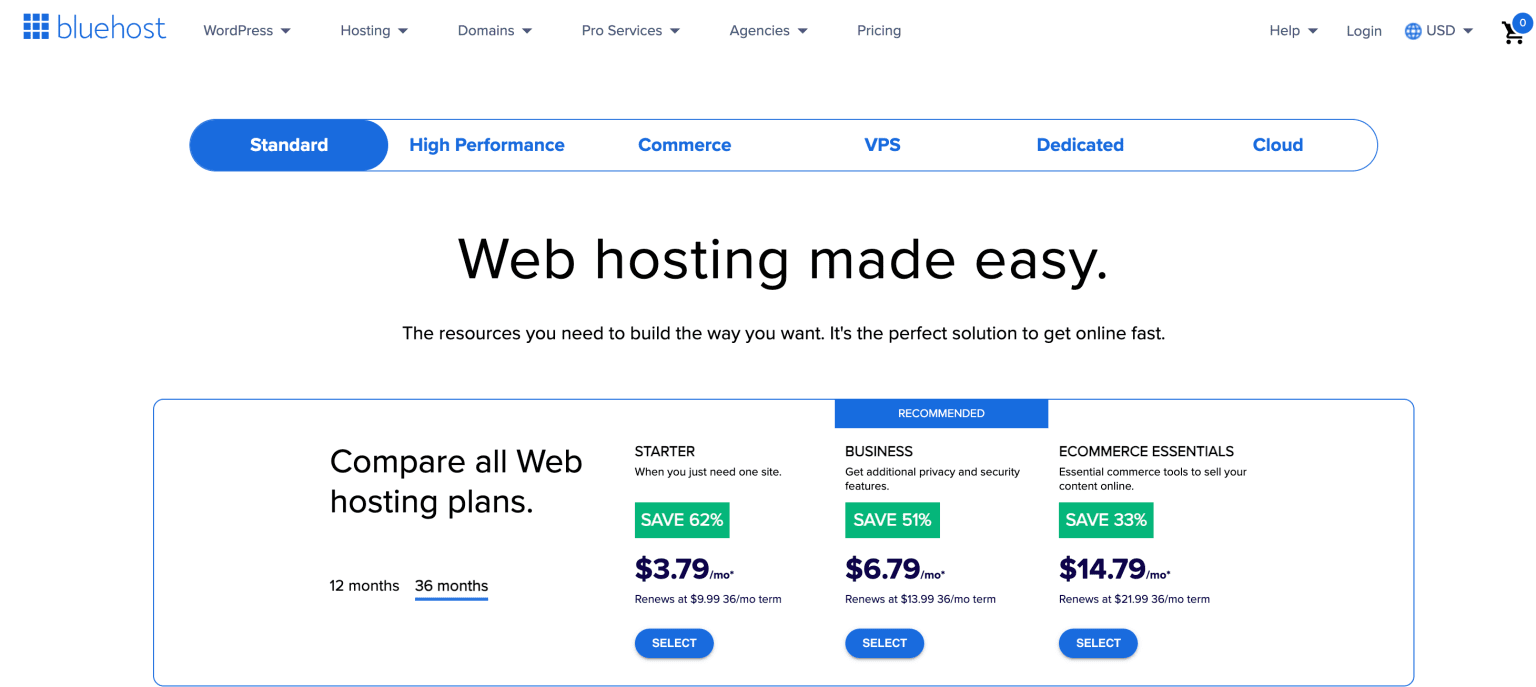Open the shopping cart icon
This screenshot has width=1536, height=687.
point(1513,33)
